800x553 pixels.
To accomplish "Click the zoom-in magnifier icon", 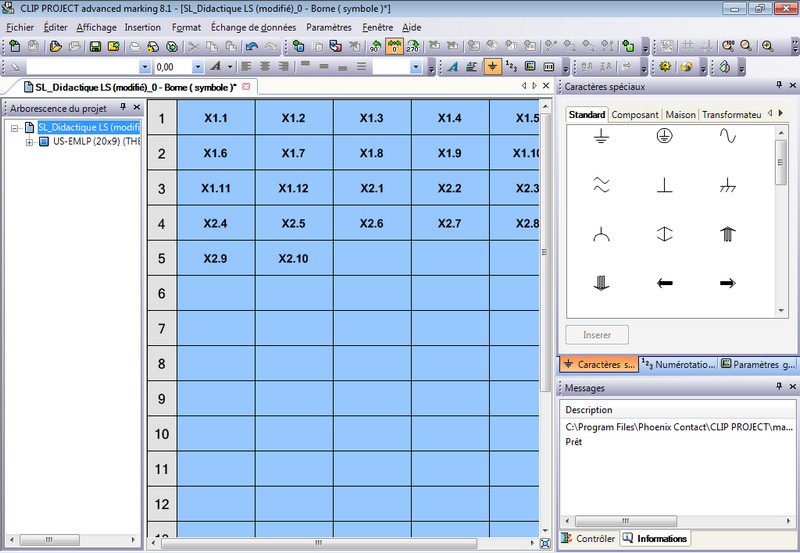I will click(768, 47).
